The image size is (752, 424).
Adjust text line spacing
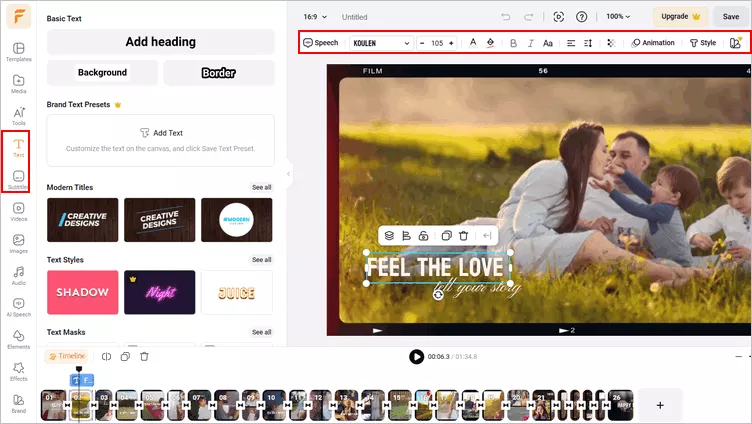point(588,43)
